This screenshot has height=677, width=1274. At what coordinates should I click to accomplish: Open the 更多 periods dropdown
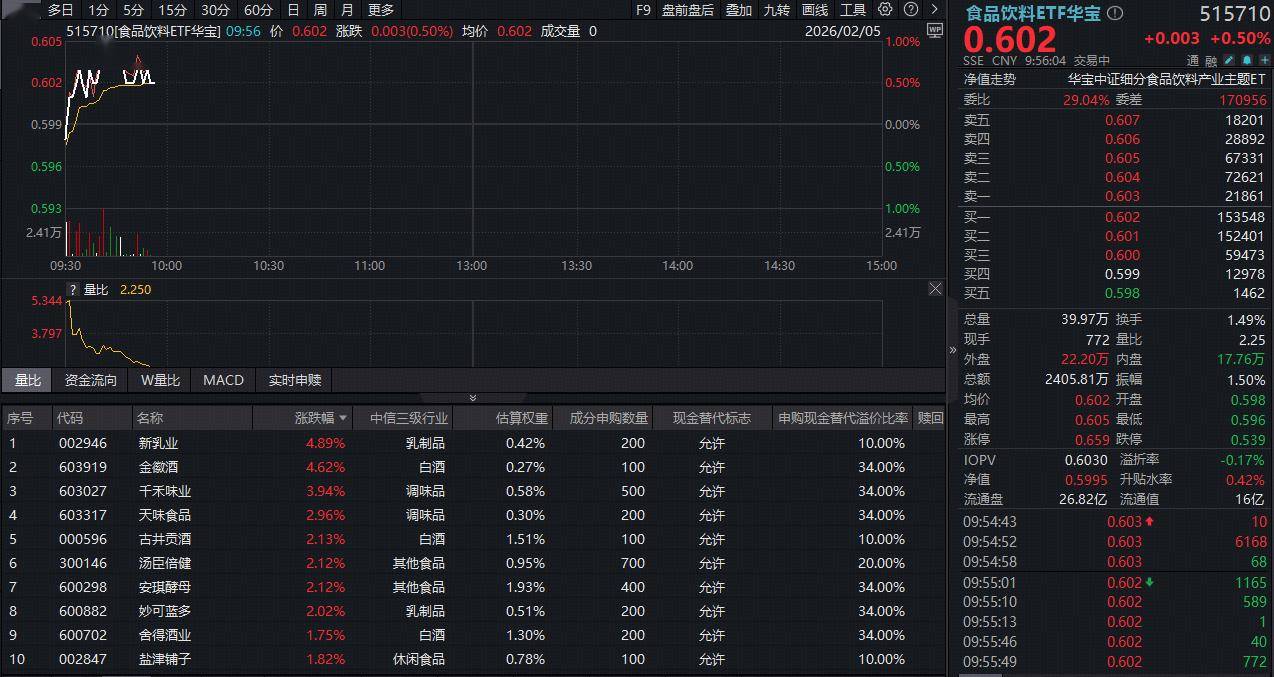(x=381, y=10)
